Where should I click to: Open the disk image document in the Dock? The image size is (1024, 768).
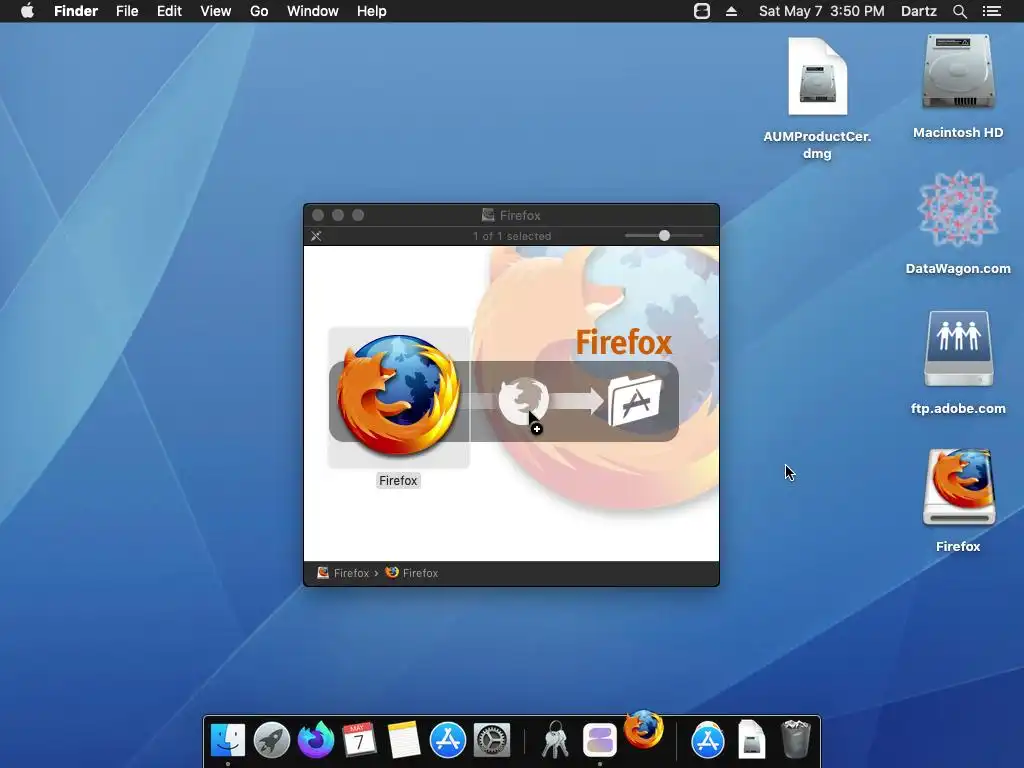pos(752,740)
